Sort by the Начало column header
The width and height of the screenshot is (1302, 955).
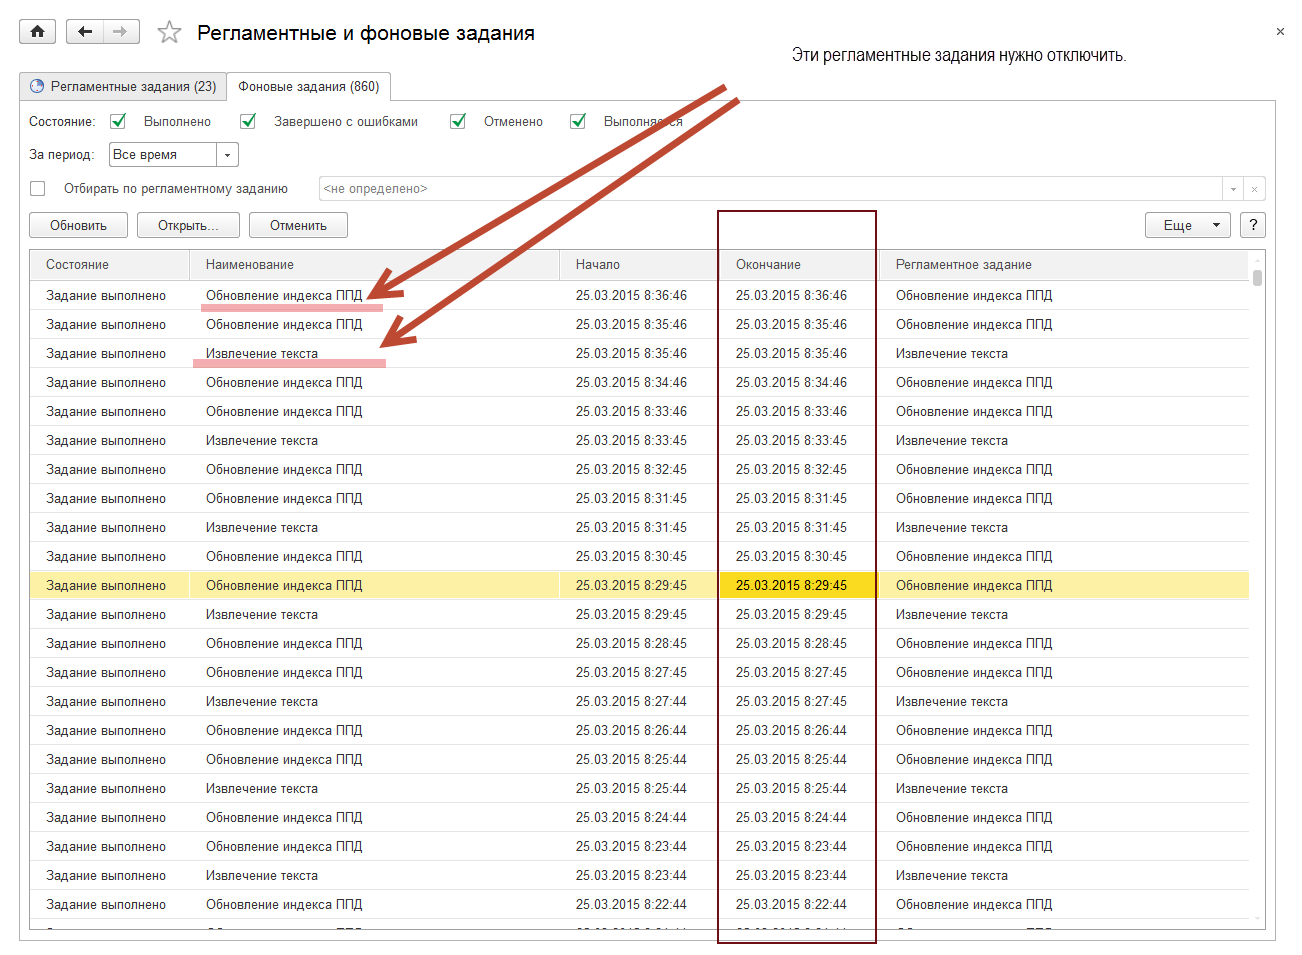tap(640, 265)
